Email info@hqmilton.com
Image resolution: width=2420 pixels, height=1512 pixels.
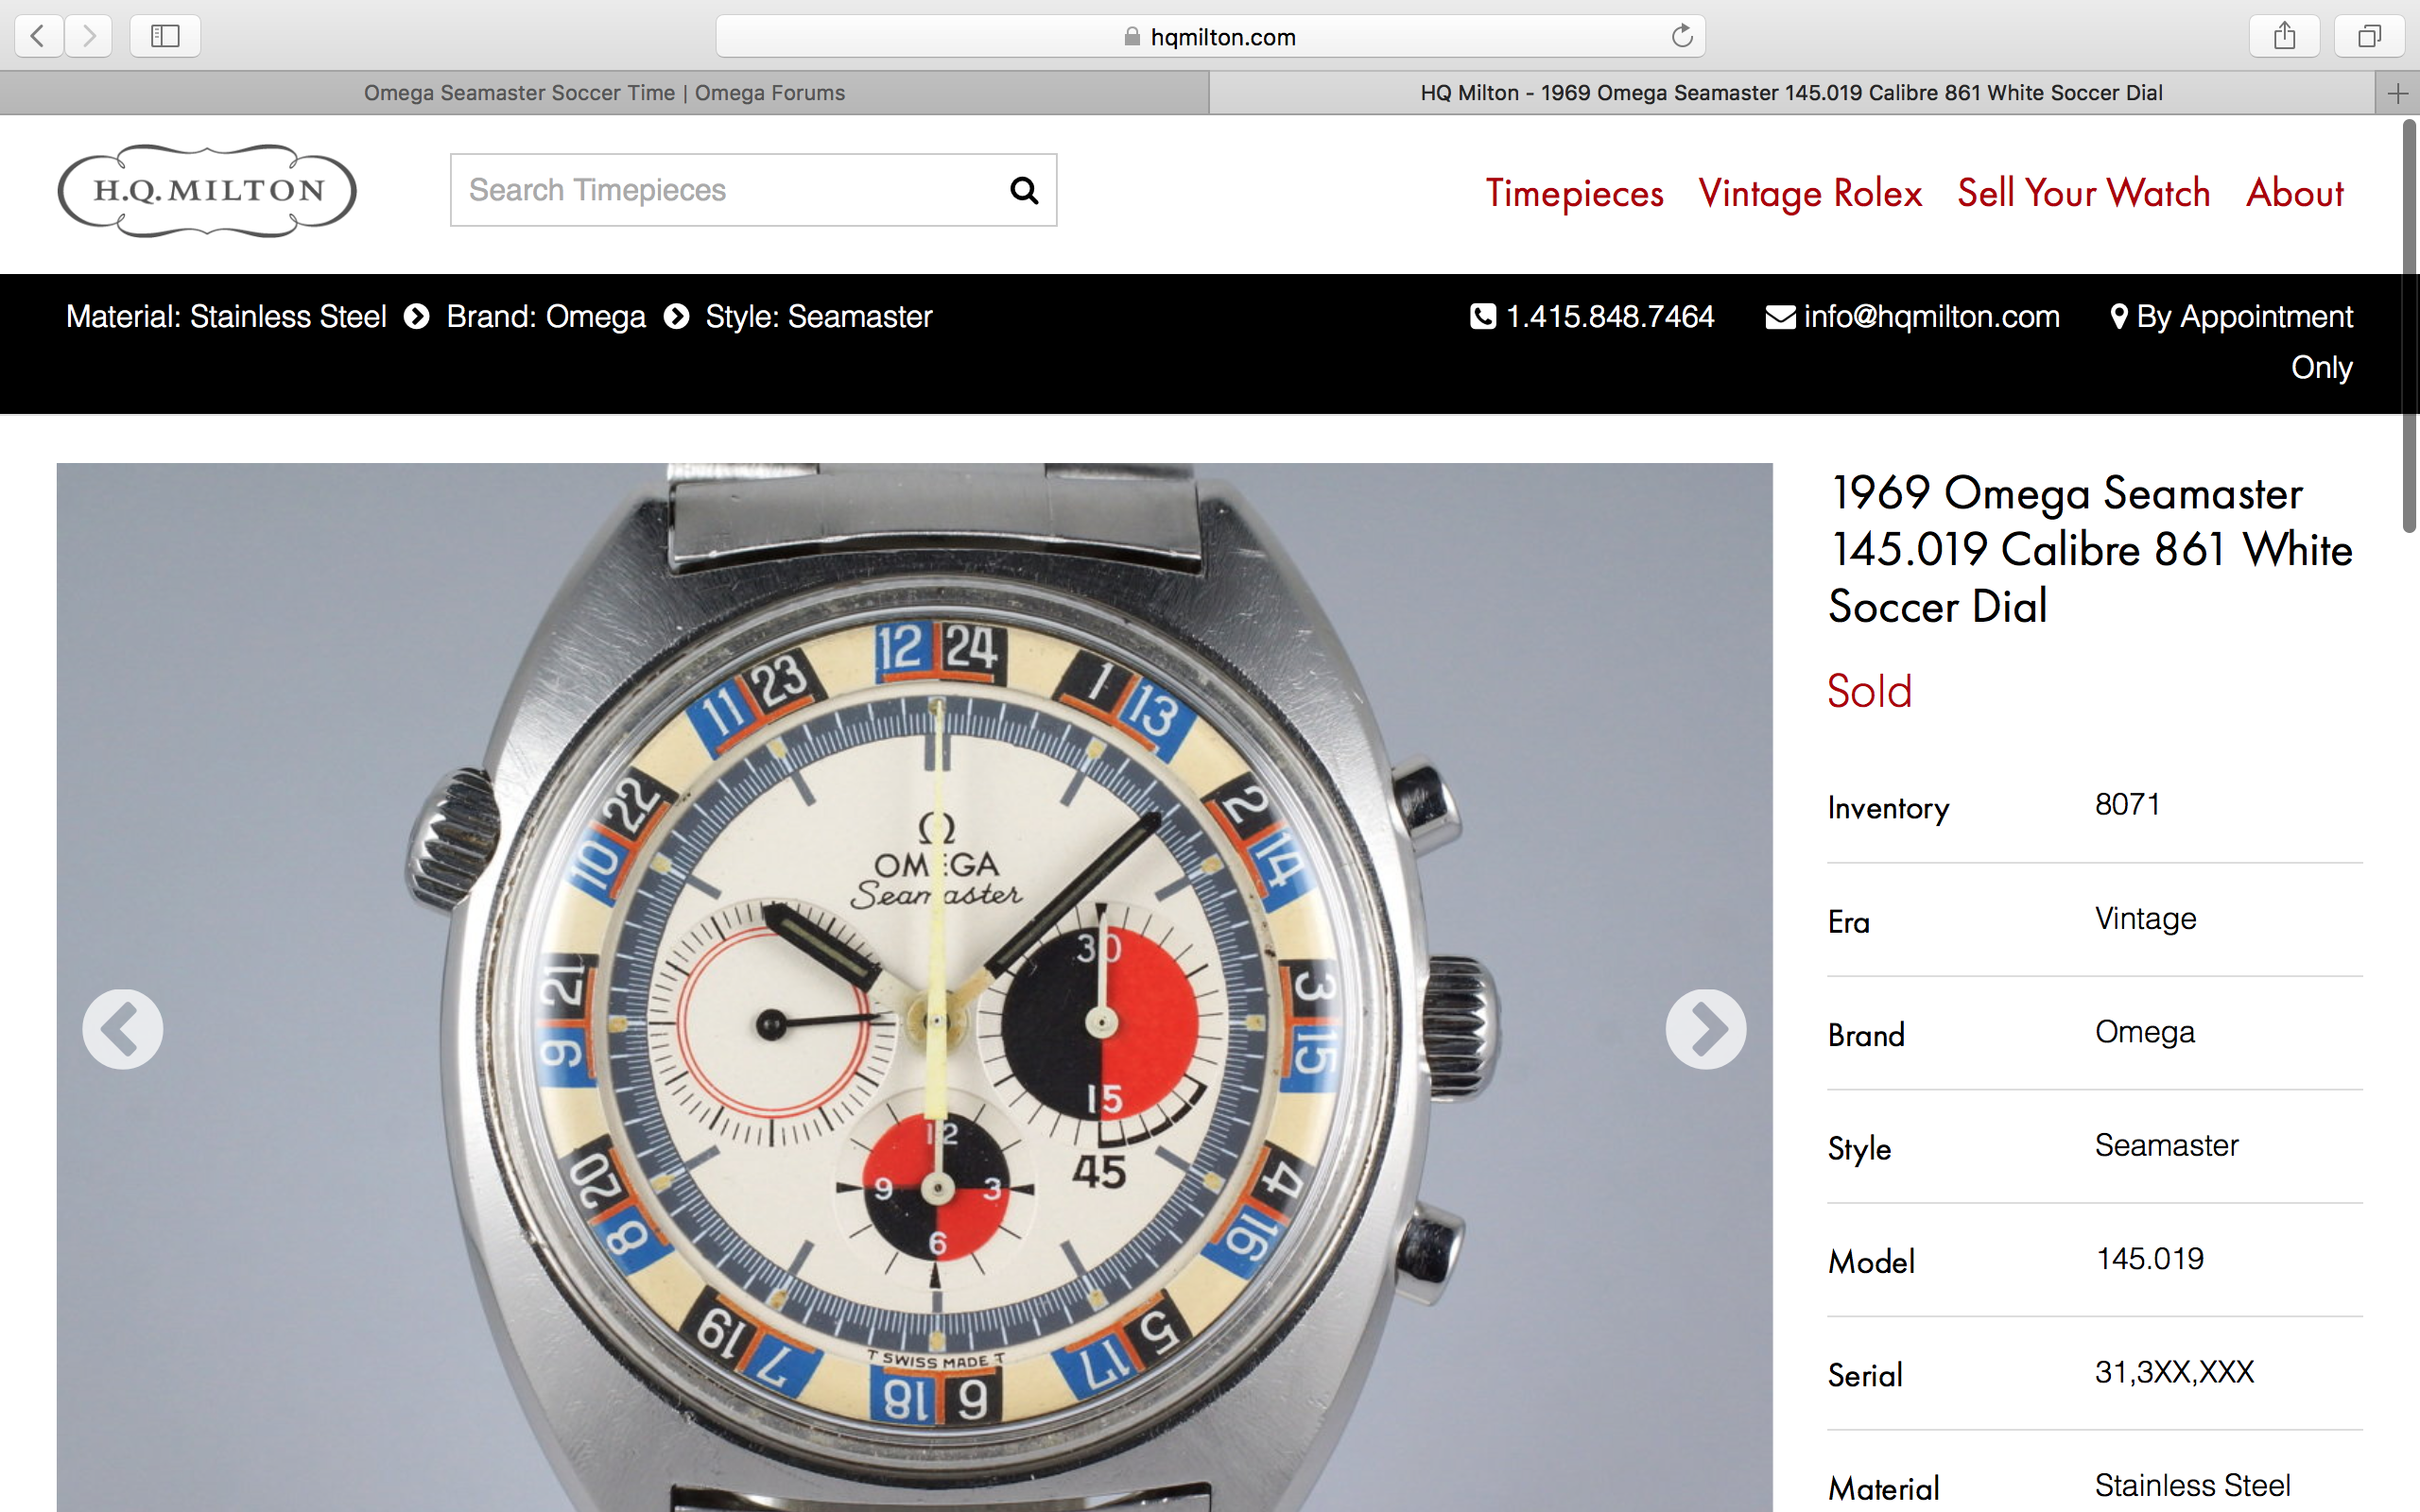[1932, 316]
